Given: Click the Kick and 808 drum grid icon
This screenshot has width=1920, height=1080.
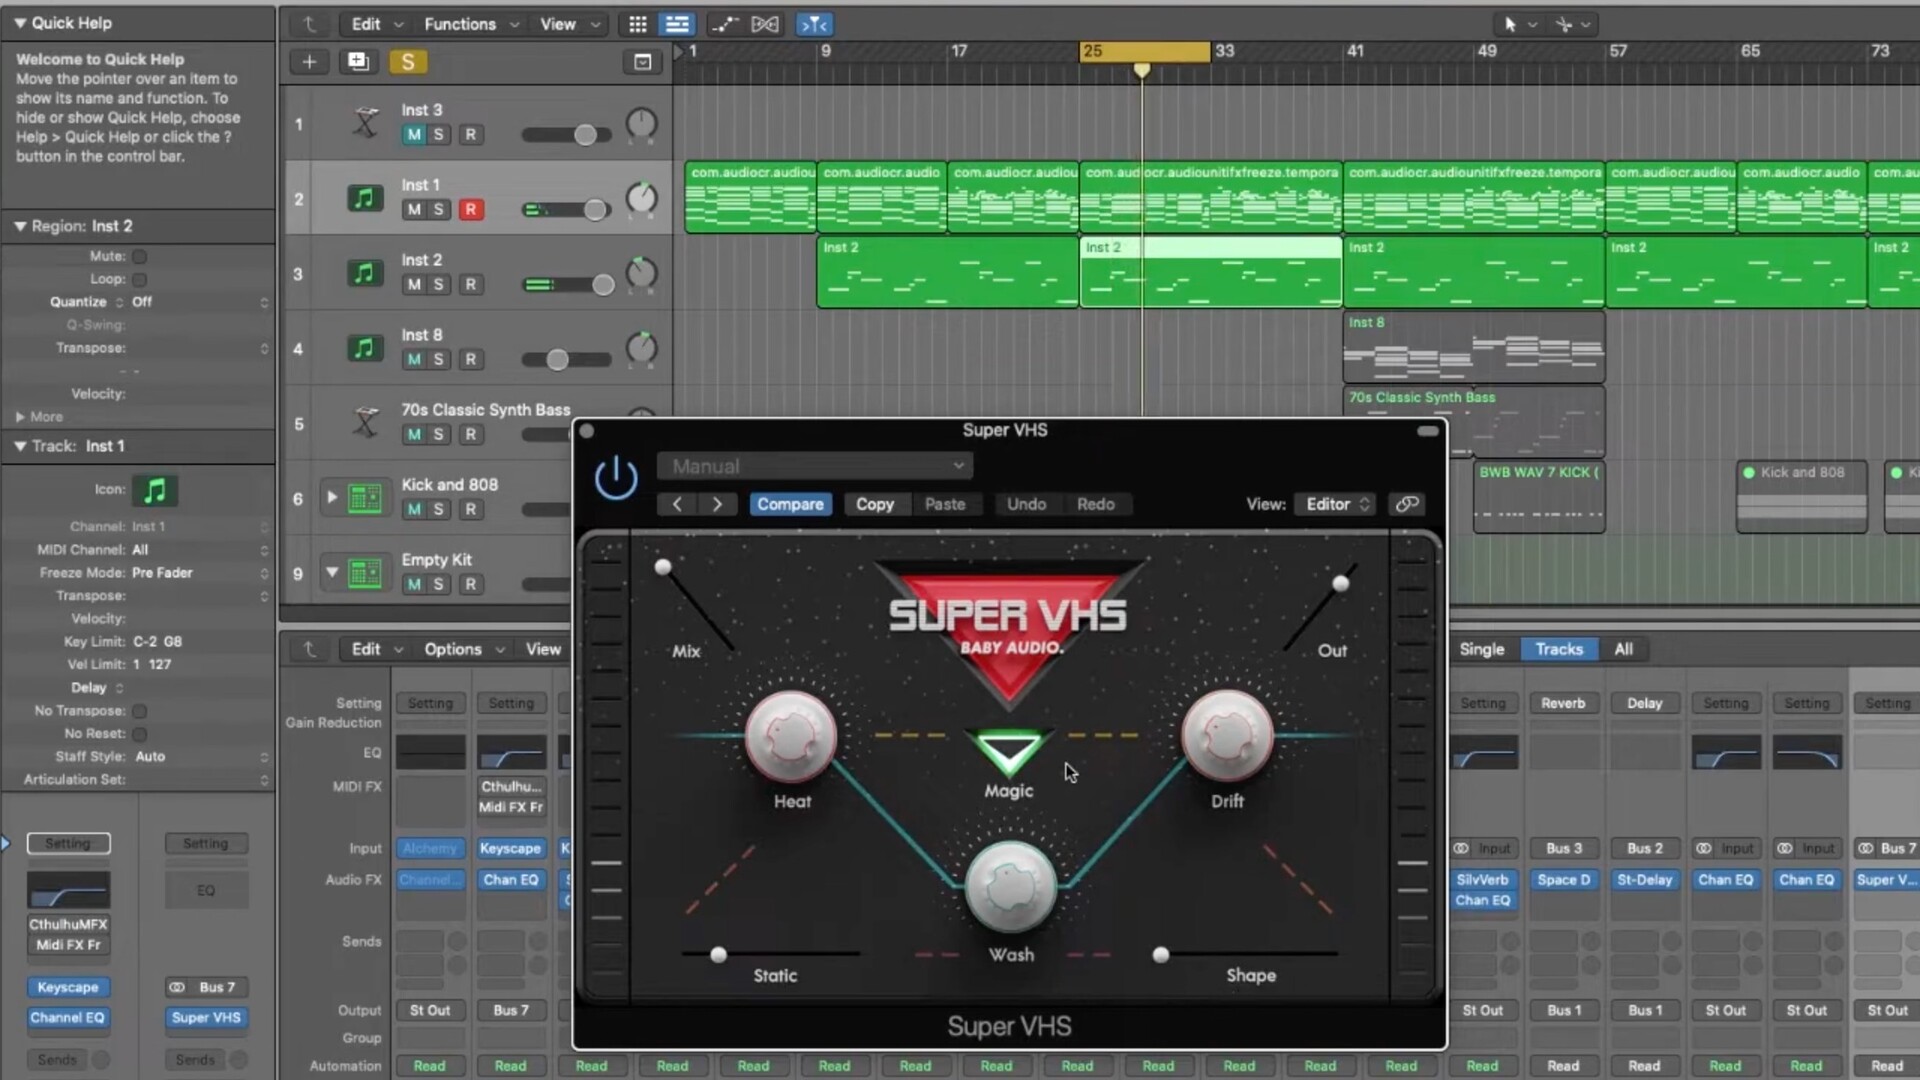Looking at the screenshot, I should click(x=365, y=498).
